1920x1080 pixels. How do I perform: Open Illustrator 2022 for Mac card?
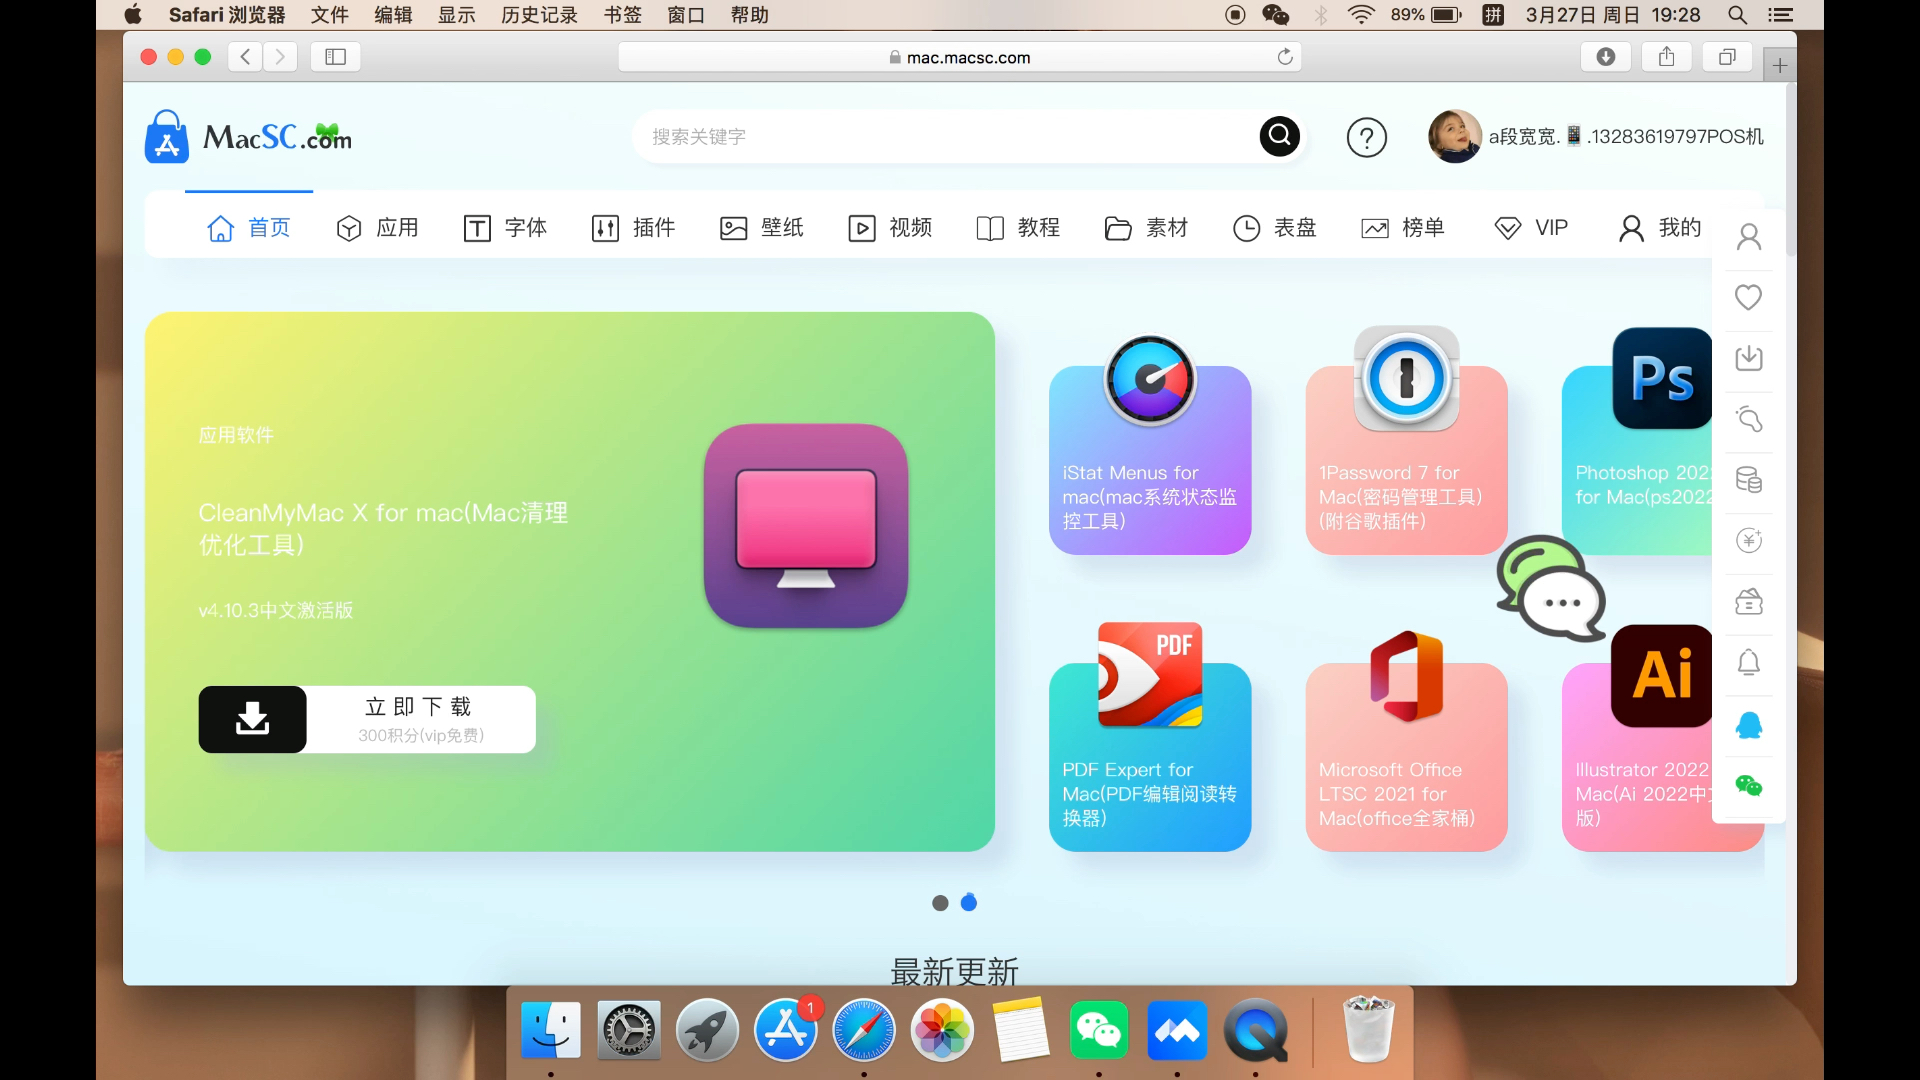tap(1638, 757)
